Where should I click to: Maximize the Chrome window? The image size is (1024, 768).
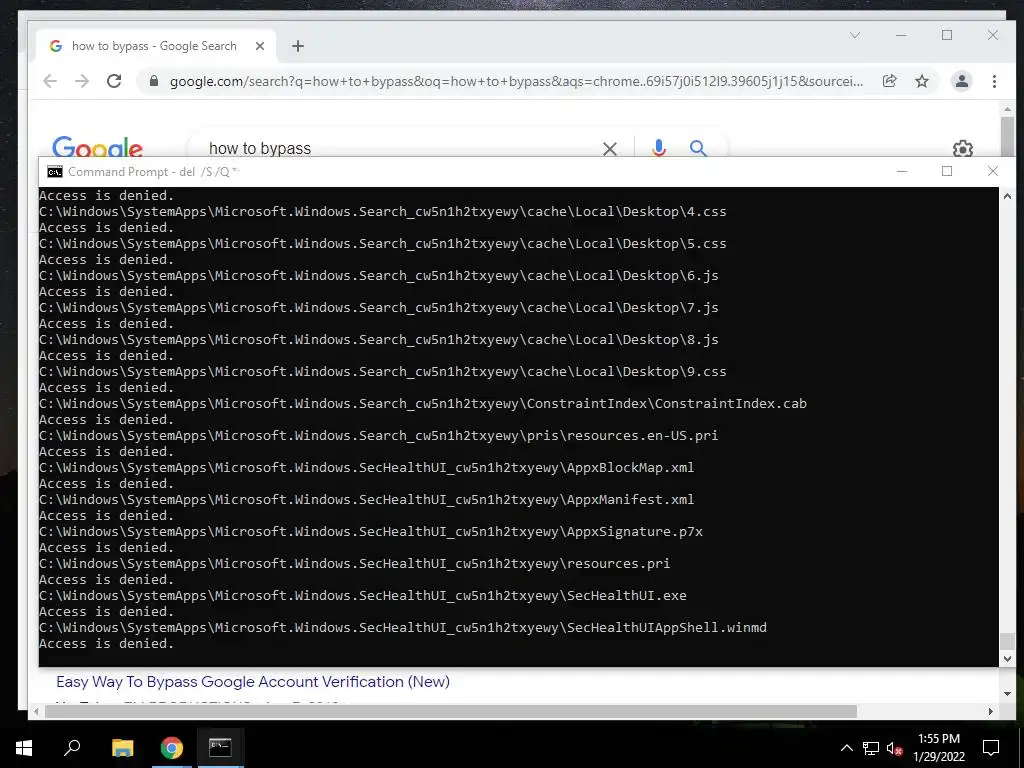[x=947, y=35]
